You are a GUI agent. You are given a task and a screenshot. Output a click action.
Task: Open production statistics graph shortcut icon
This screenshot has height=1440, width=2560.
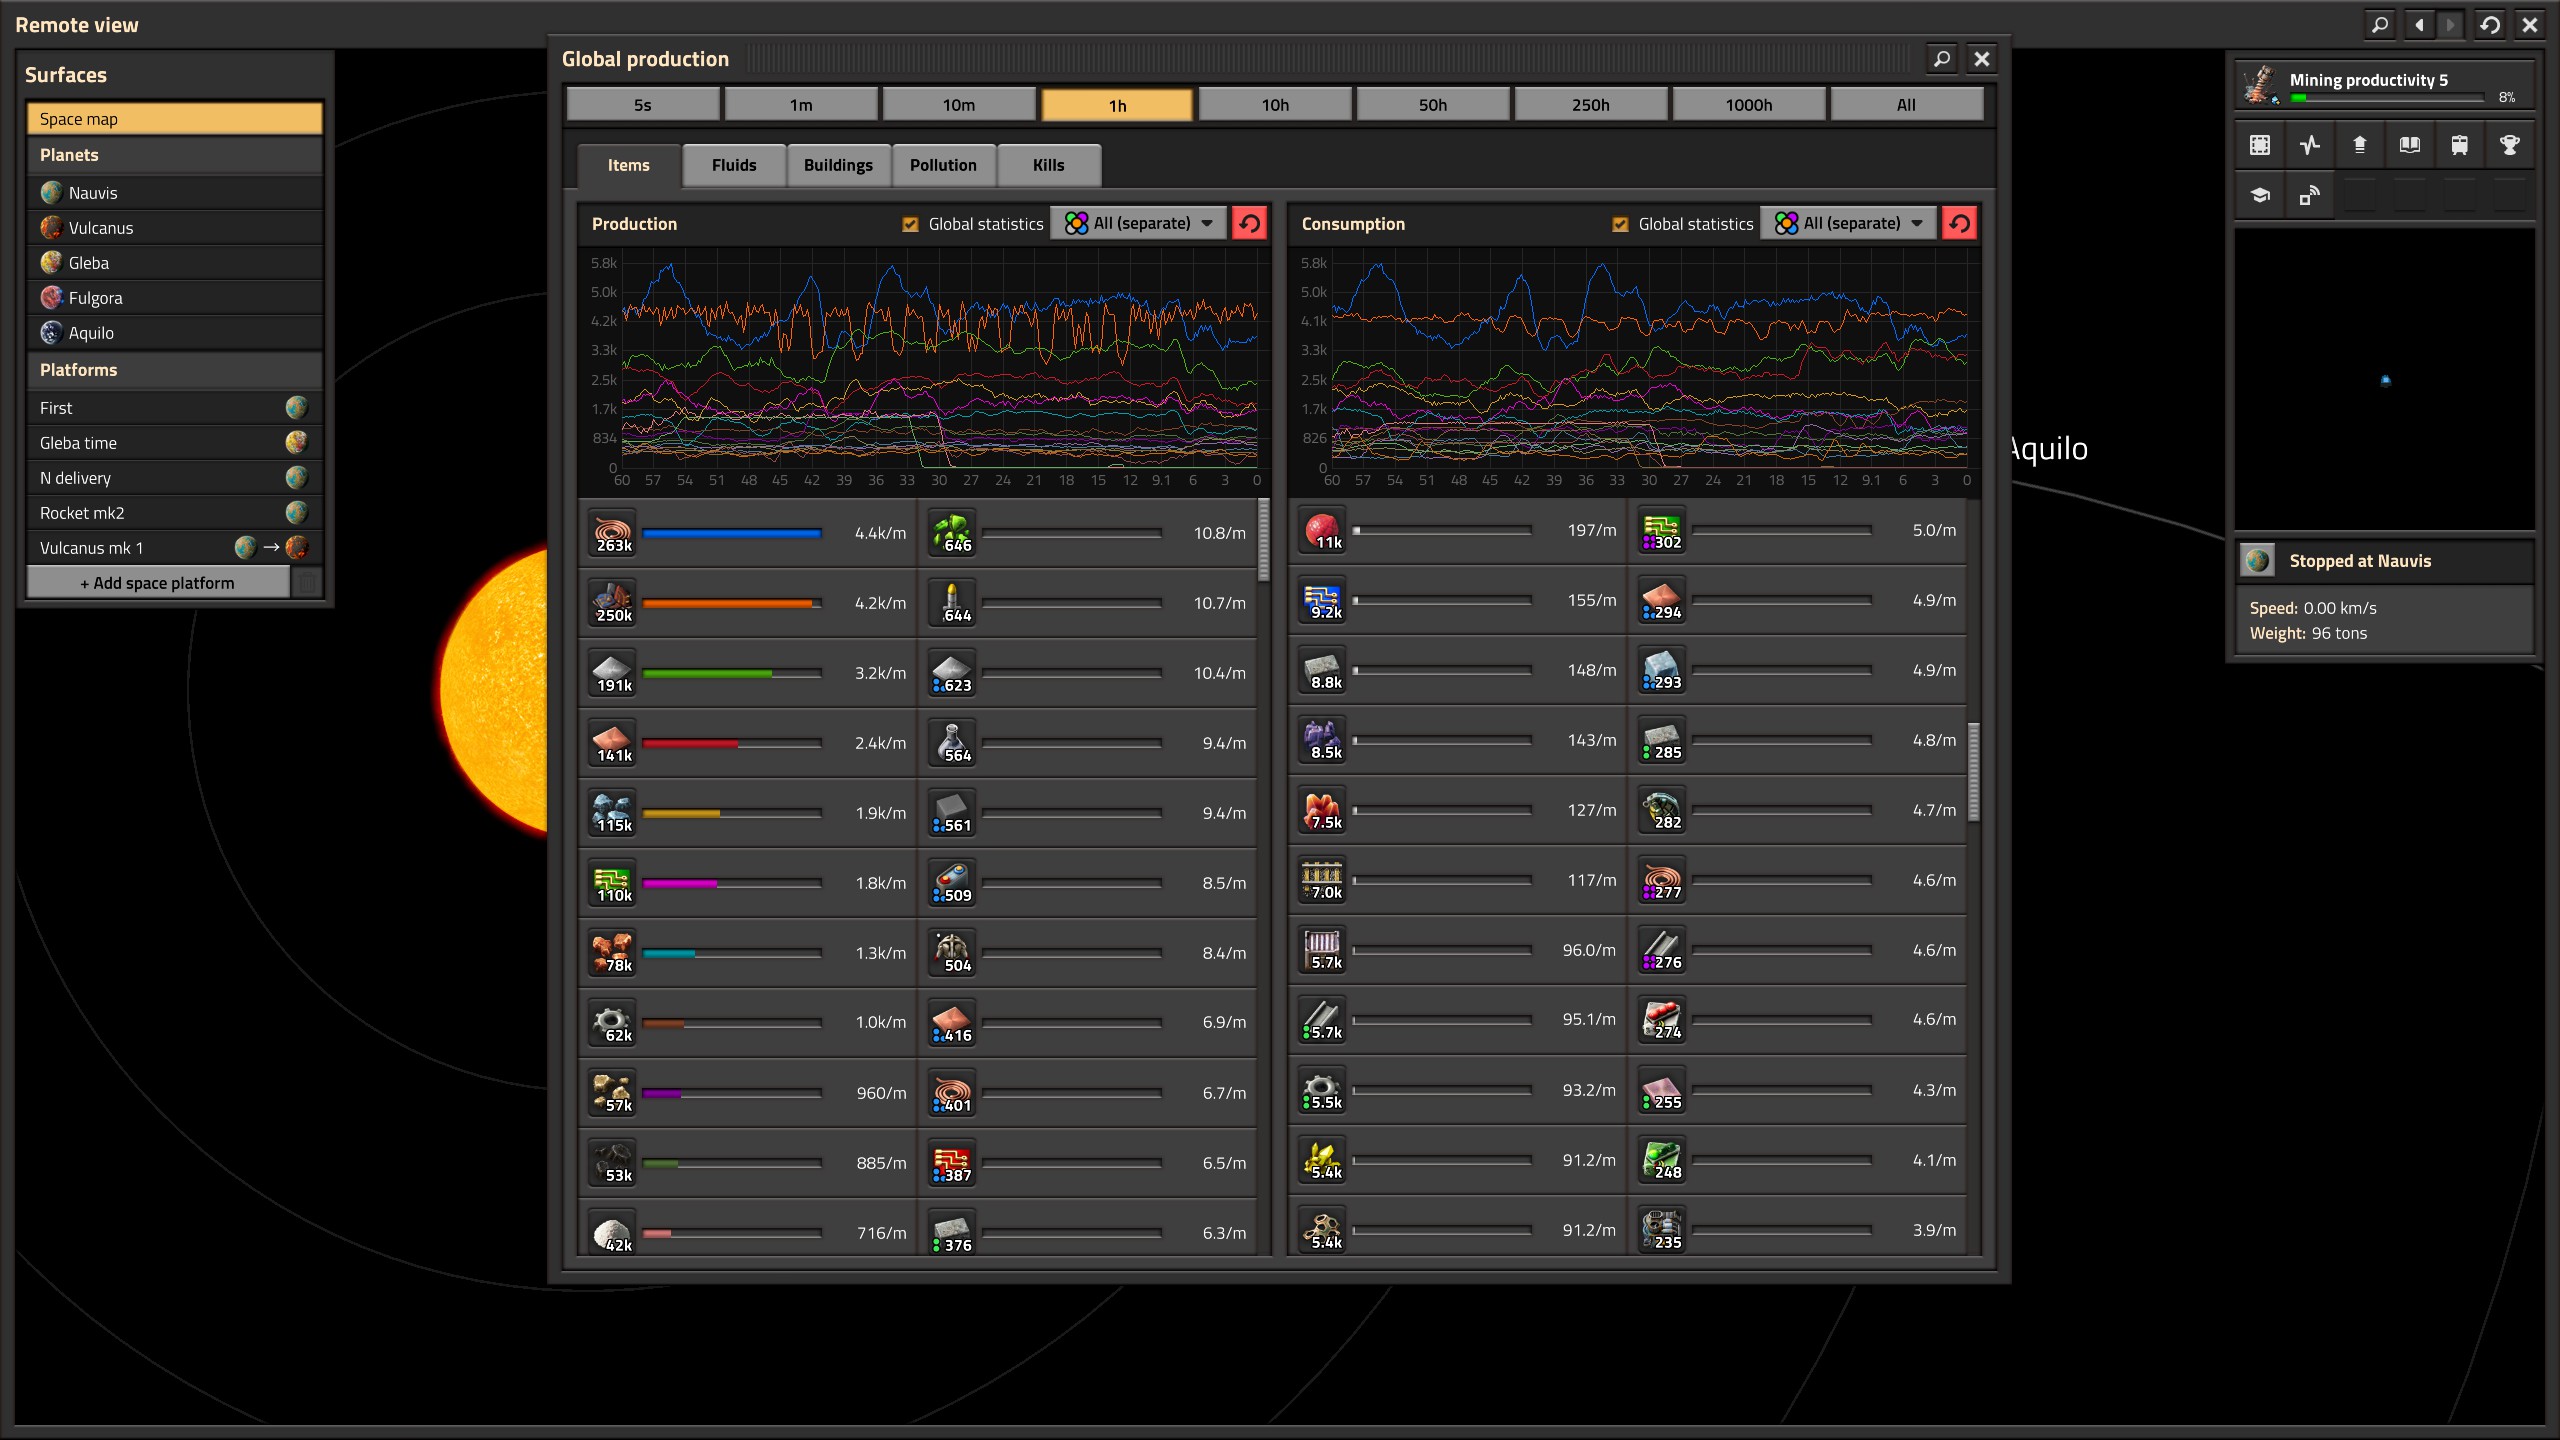2309,145
